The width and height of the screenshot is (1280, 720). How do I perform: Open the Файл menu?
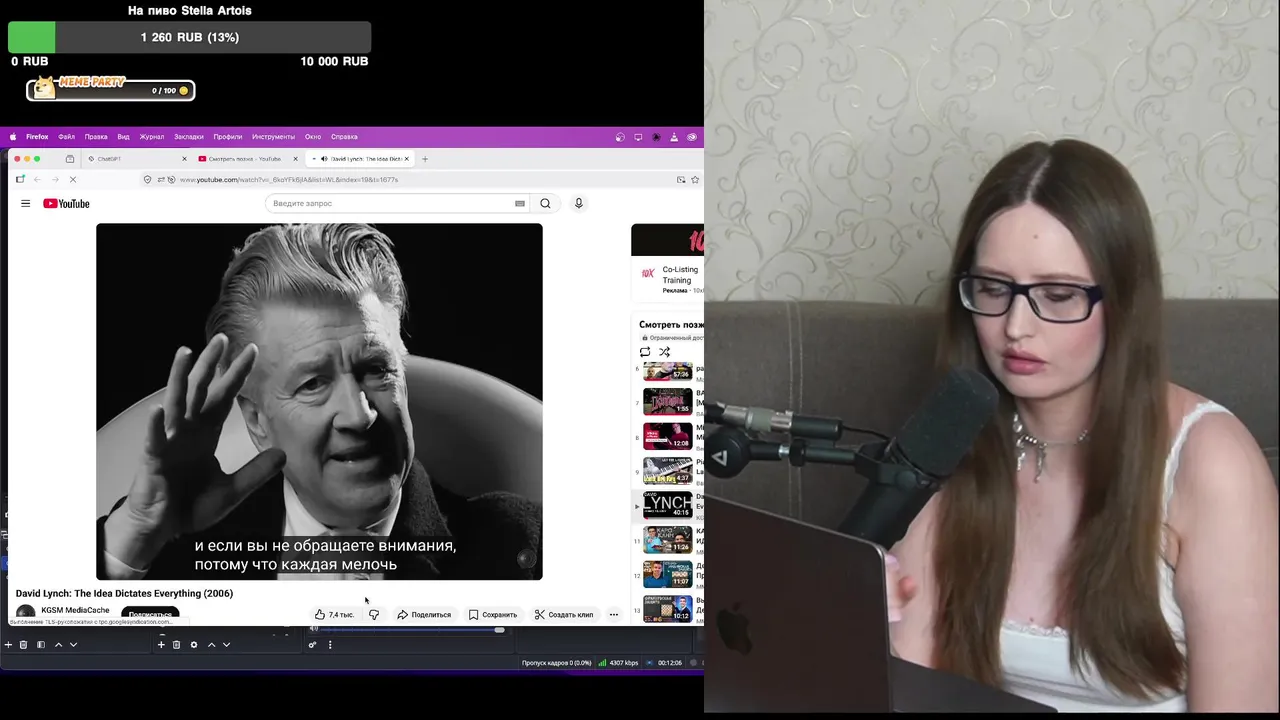tap(66, 137)
